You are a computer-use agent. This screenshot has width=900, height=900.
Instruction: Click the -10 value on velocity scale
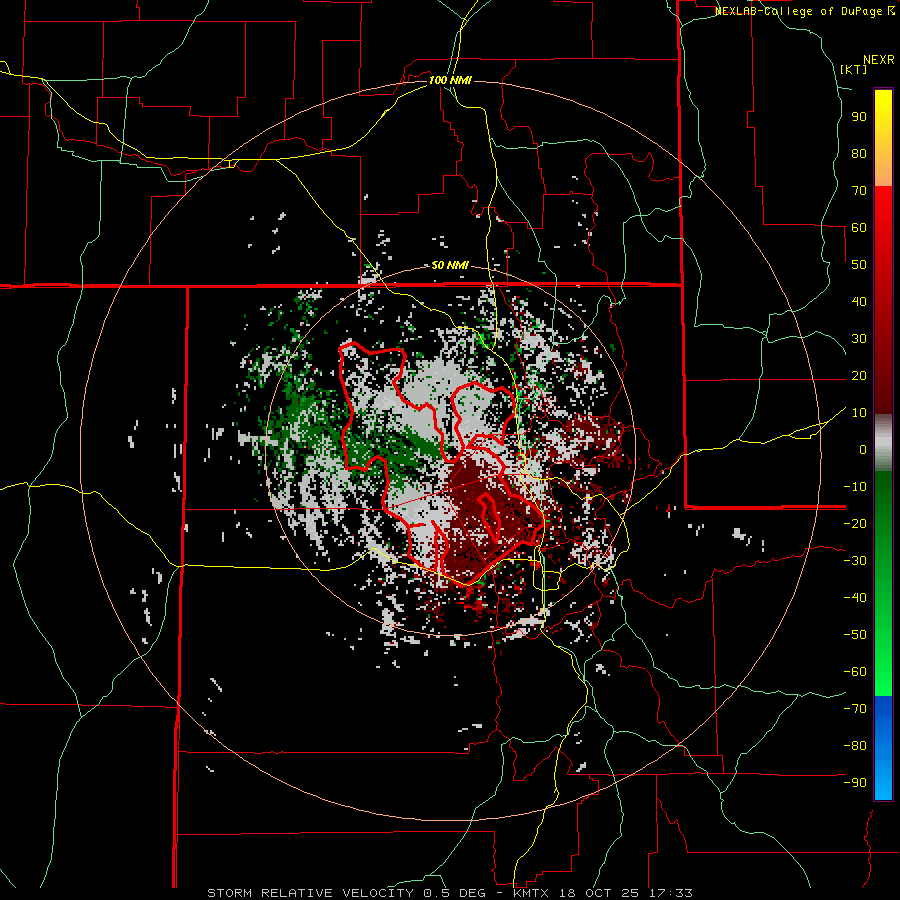[x=855, y=487]
